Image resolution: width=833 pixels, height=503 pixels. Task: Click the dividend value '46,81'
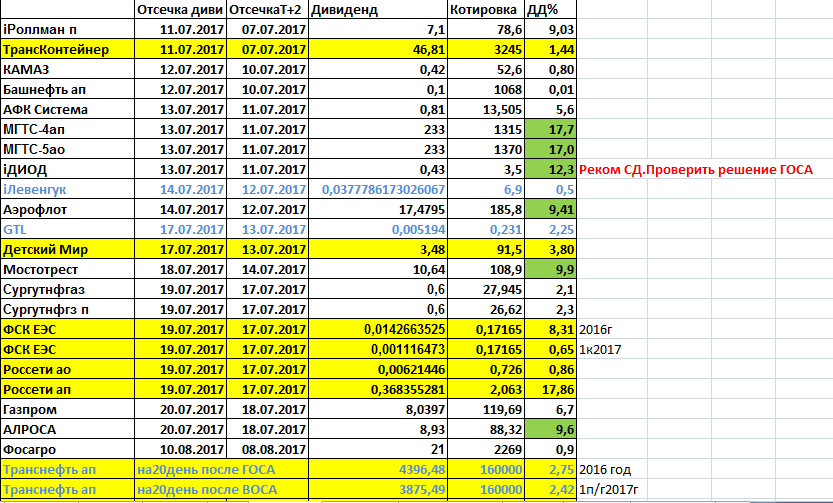click(x=378, y=49)
